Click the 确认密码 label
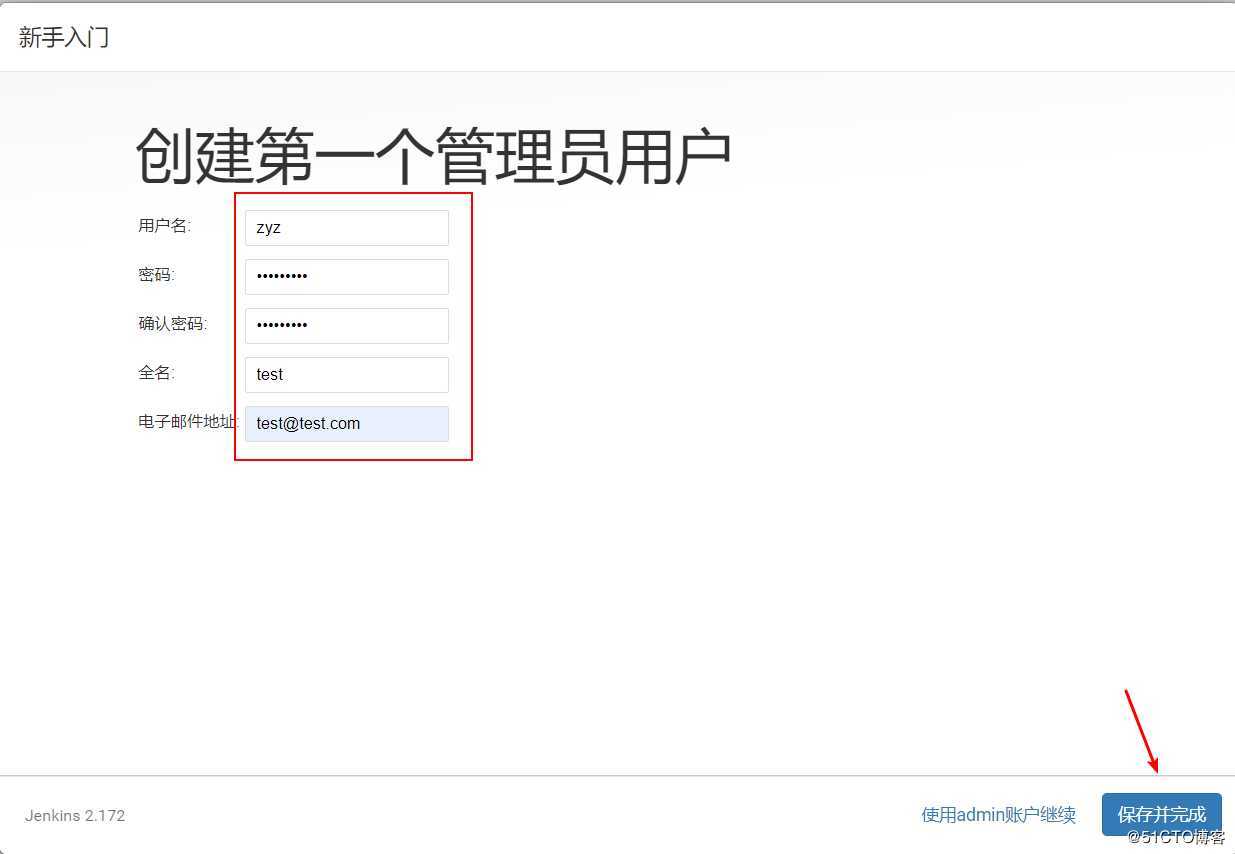Viewport: 1235px width, 854px height. pyautogui.click(x=172, y=323)
